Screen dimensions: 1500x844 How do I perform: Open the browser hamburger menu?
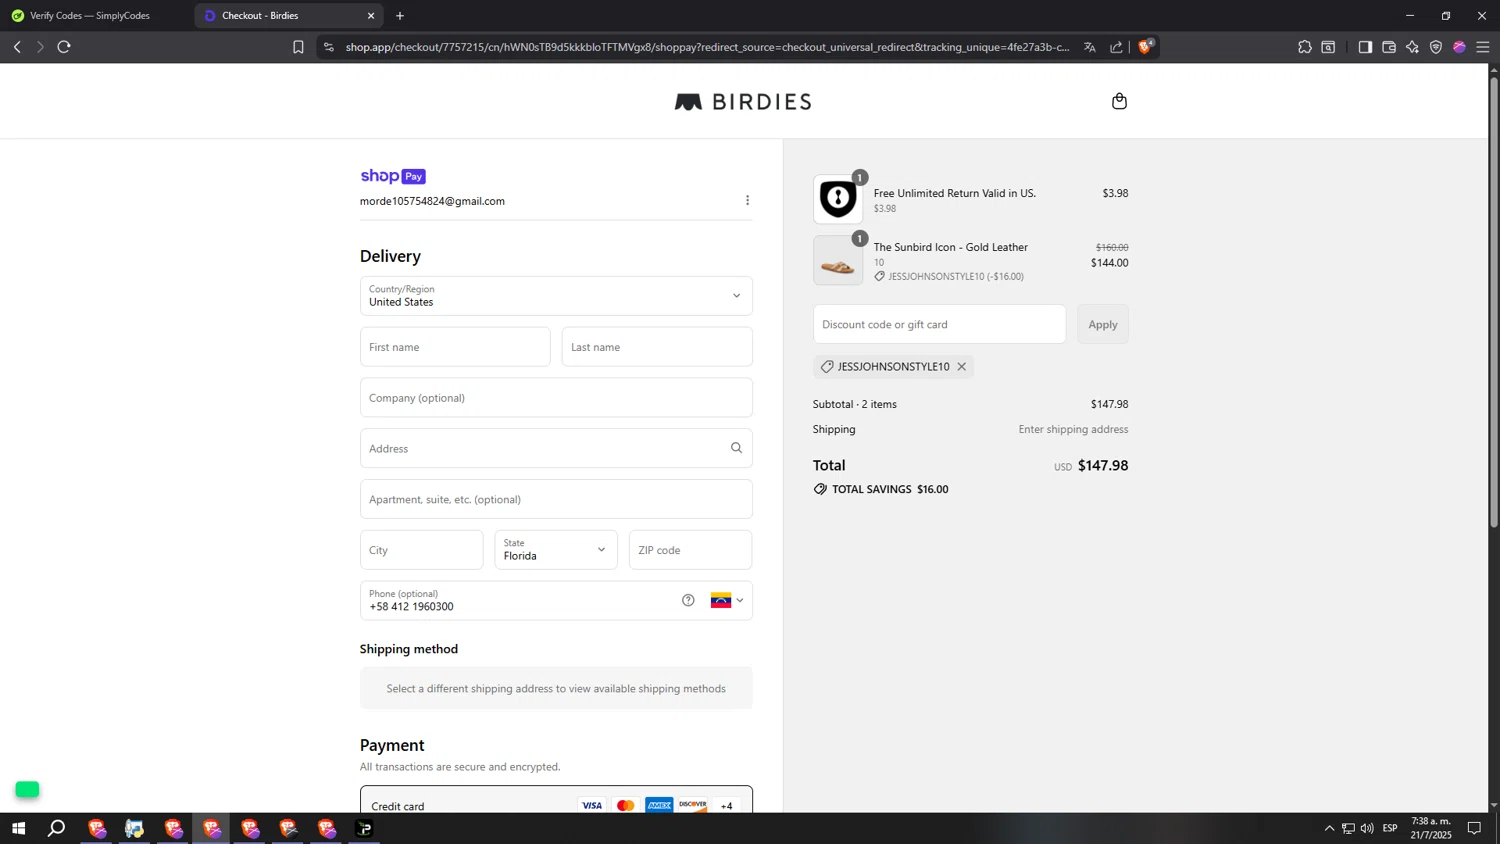[1483, 47]
